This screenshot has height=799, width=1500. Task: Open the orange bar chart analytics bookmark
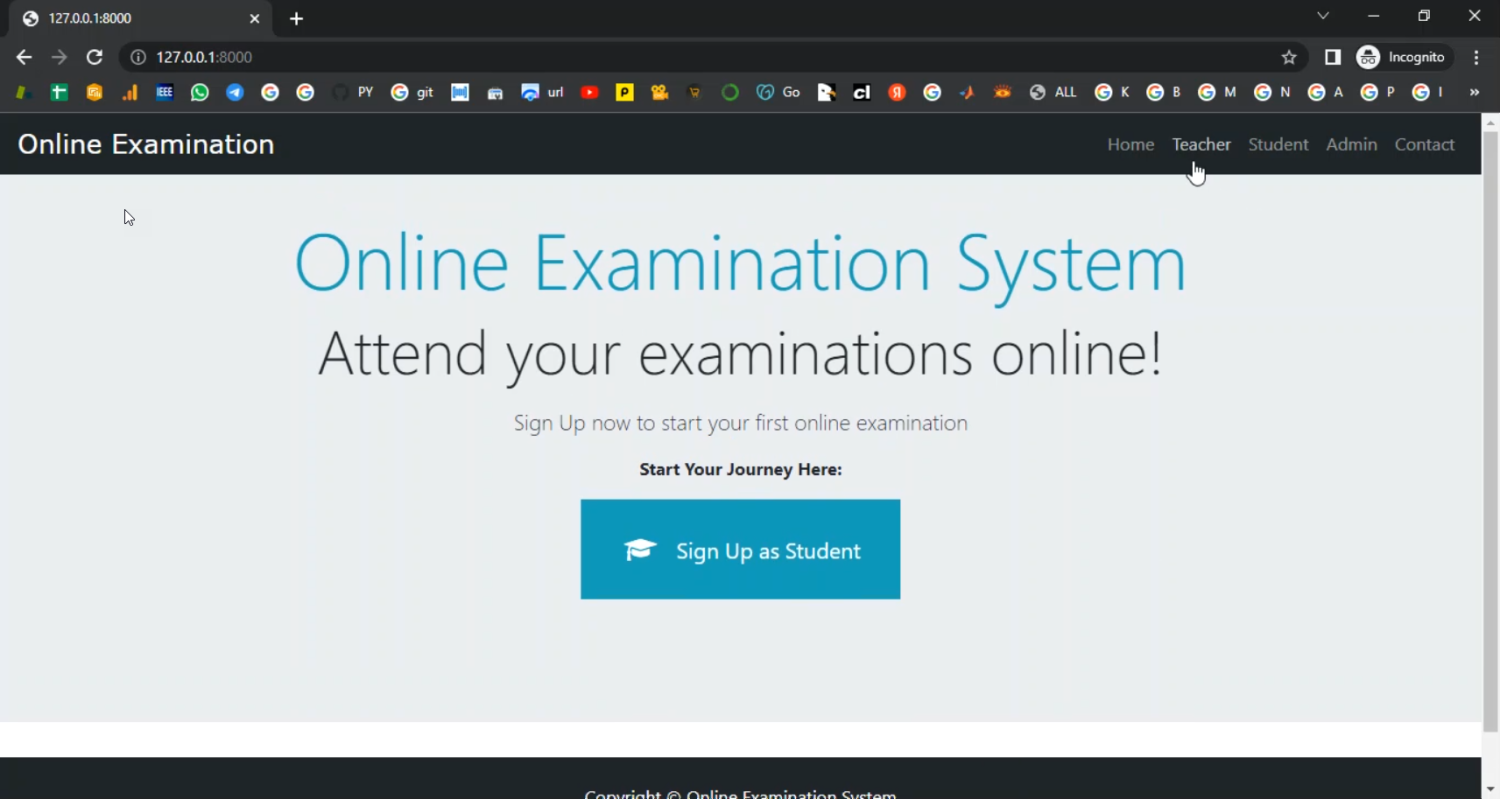point(130,92)
